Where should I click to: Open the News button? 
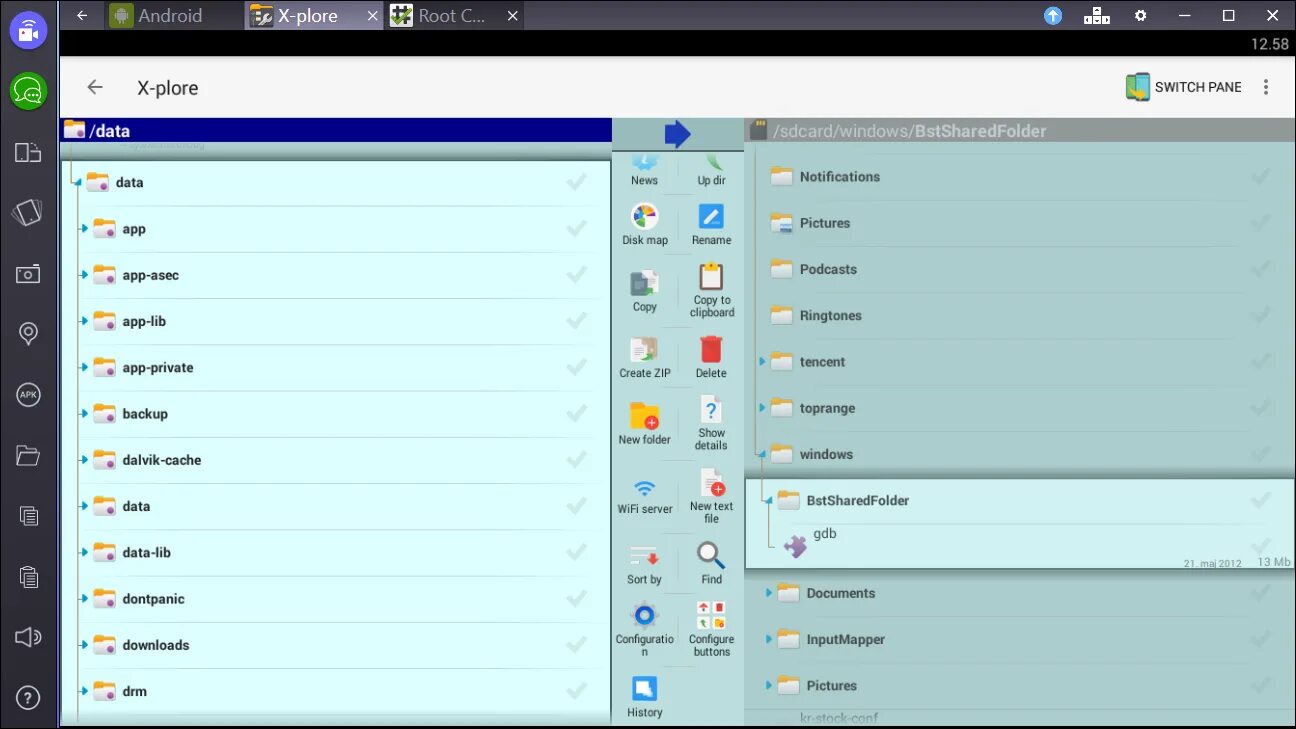[644, 168]
